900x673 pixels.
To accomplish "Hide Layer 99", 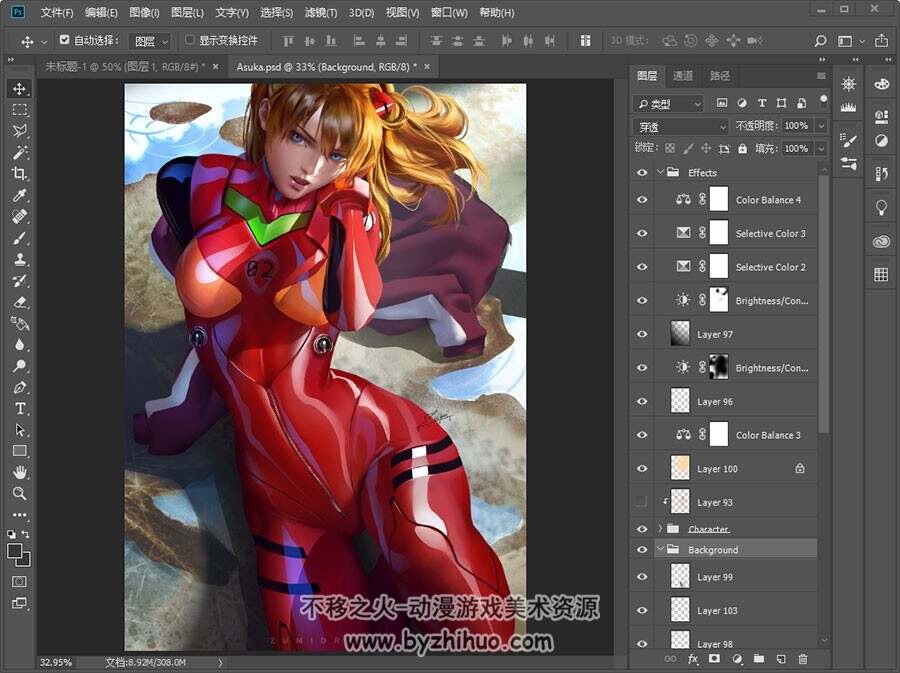I will (642, 577).
